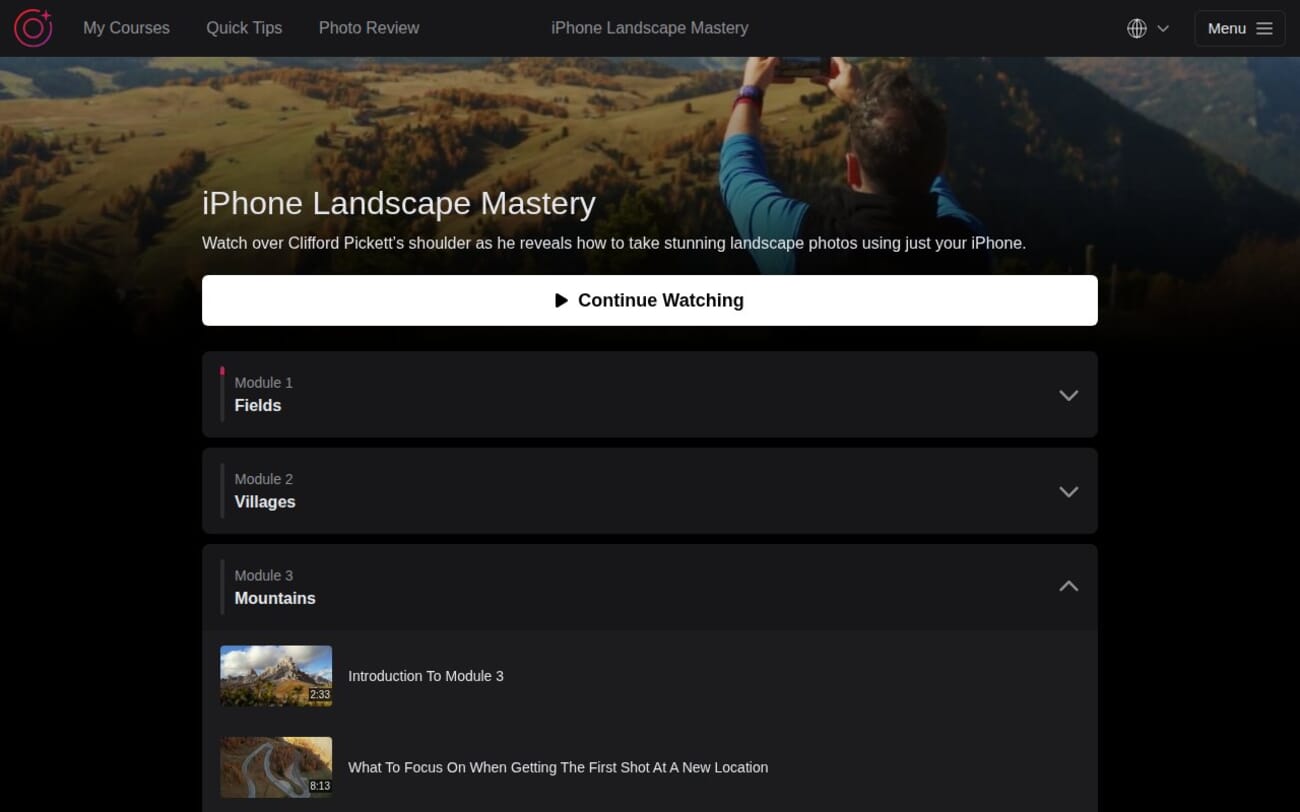Click the winding road thumbnail with 8:13 duration
Screen dimensions: 1300x812
click(276, 766)
